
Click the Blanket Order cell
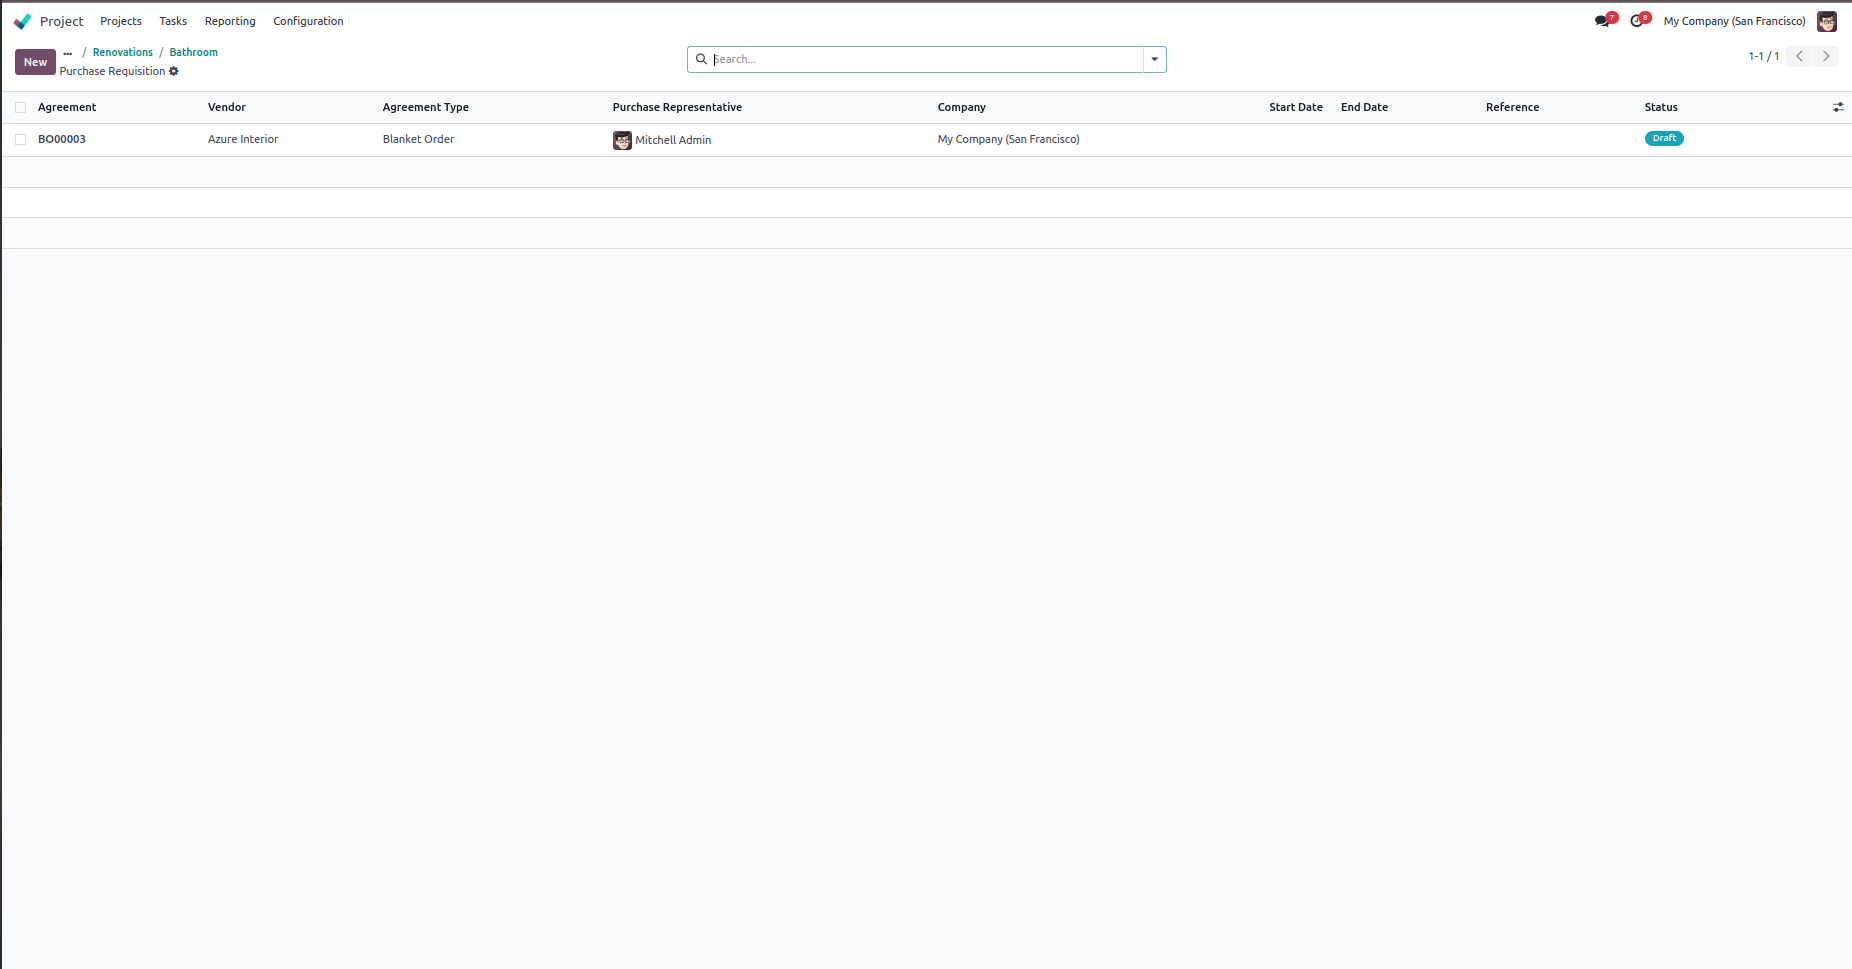click(418, 139)
